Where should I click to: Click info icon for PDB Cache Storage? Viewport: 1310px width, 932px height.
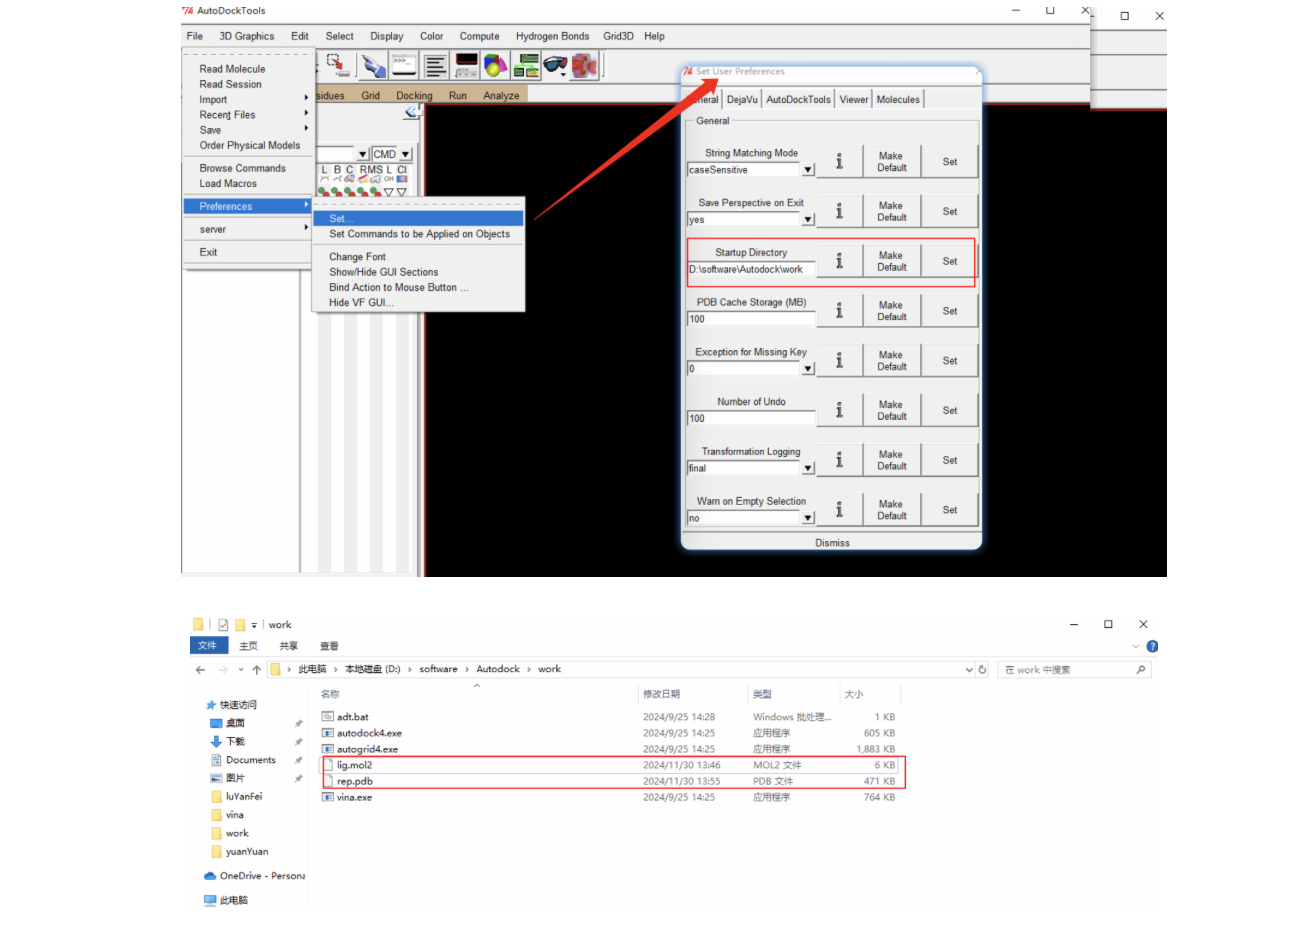[x=839, y=311]
